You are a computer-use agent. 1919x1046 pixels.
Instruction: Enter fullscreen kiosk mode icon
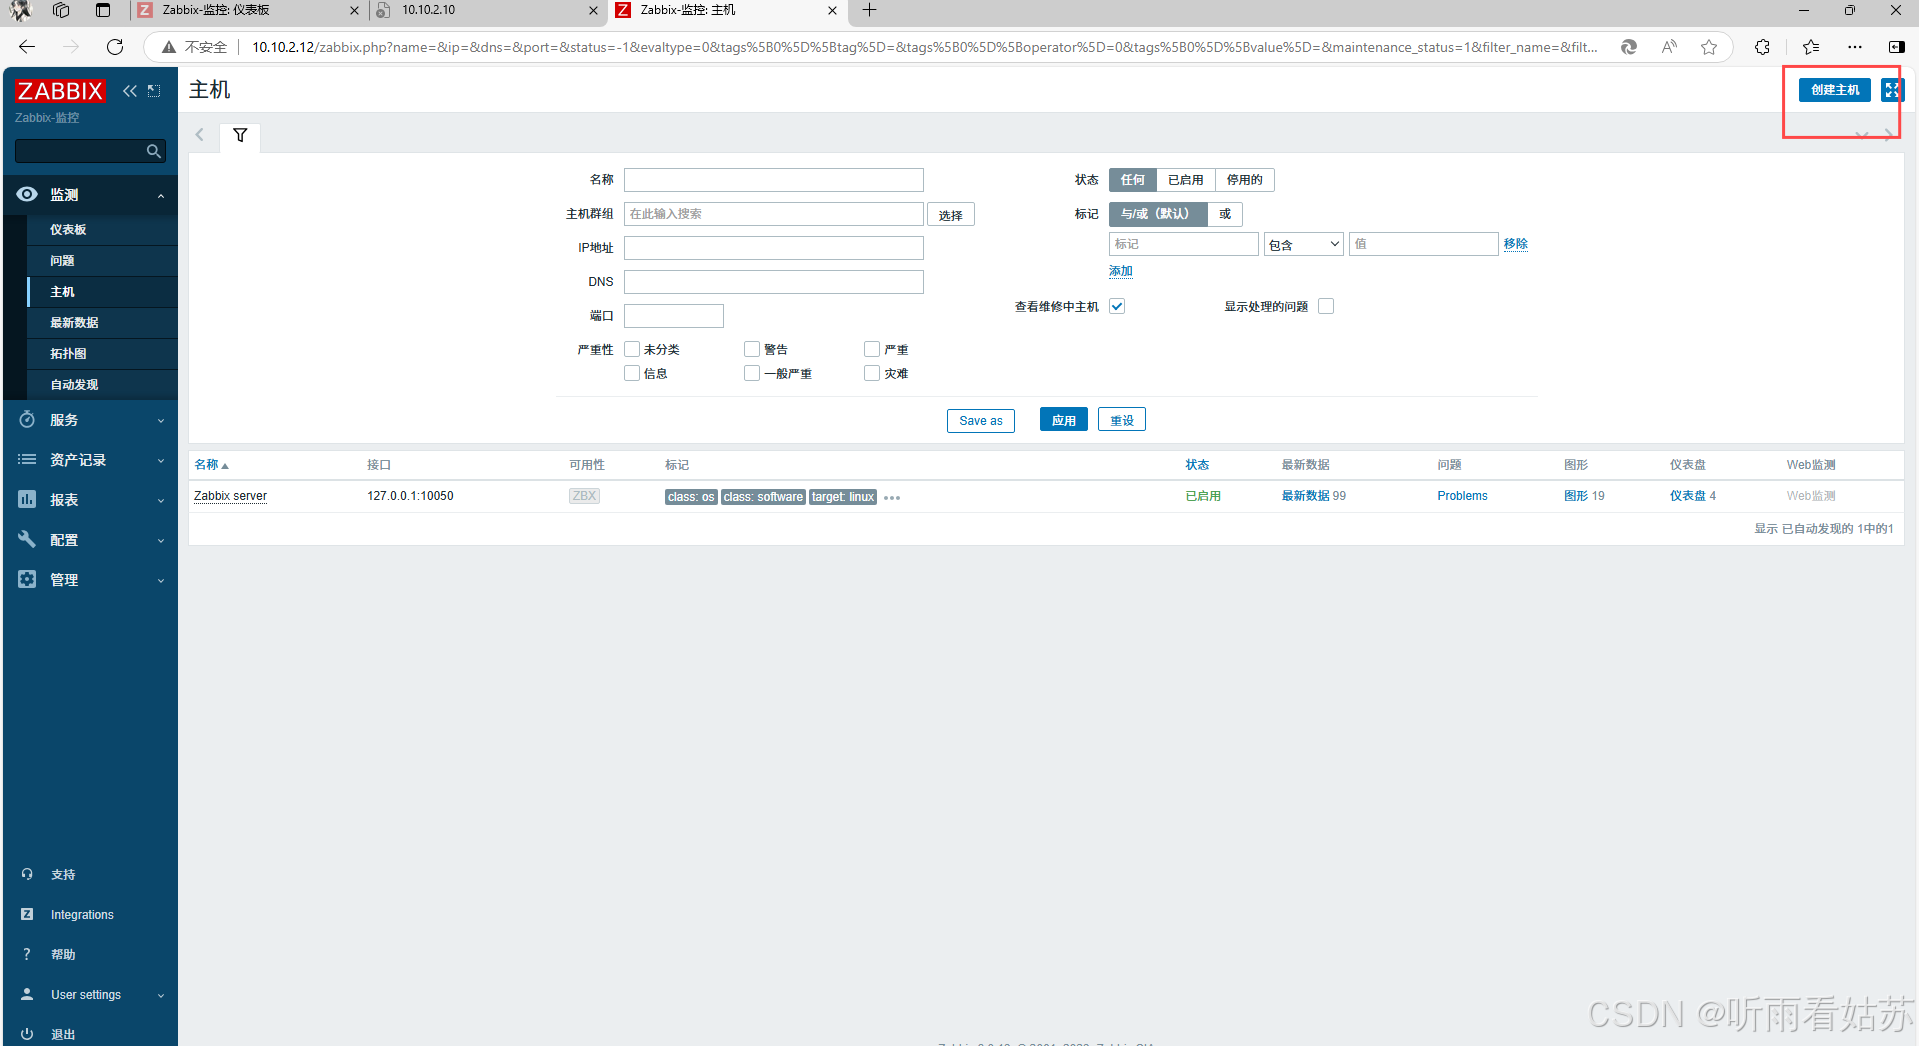[x=1891, y=90]
